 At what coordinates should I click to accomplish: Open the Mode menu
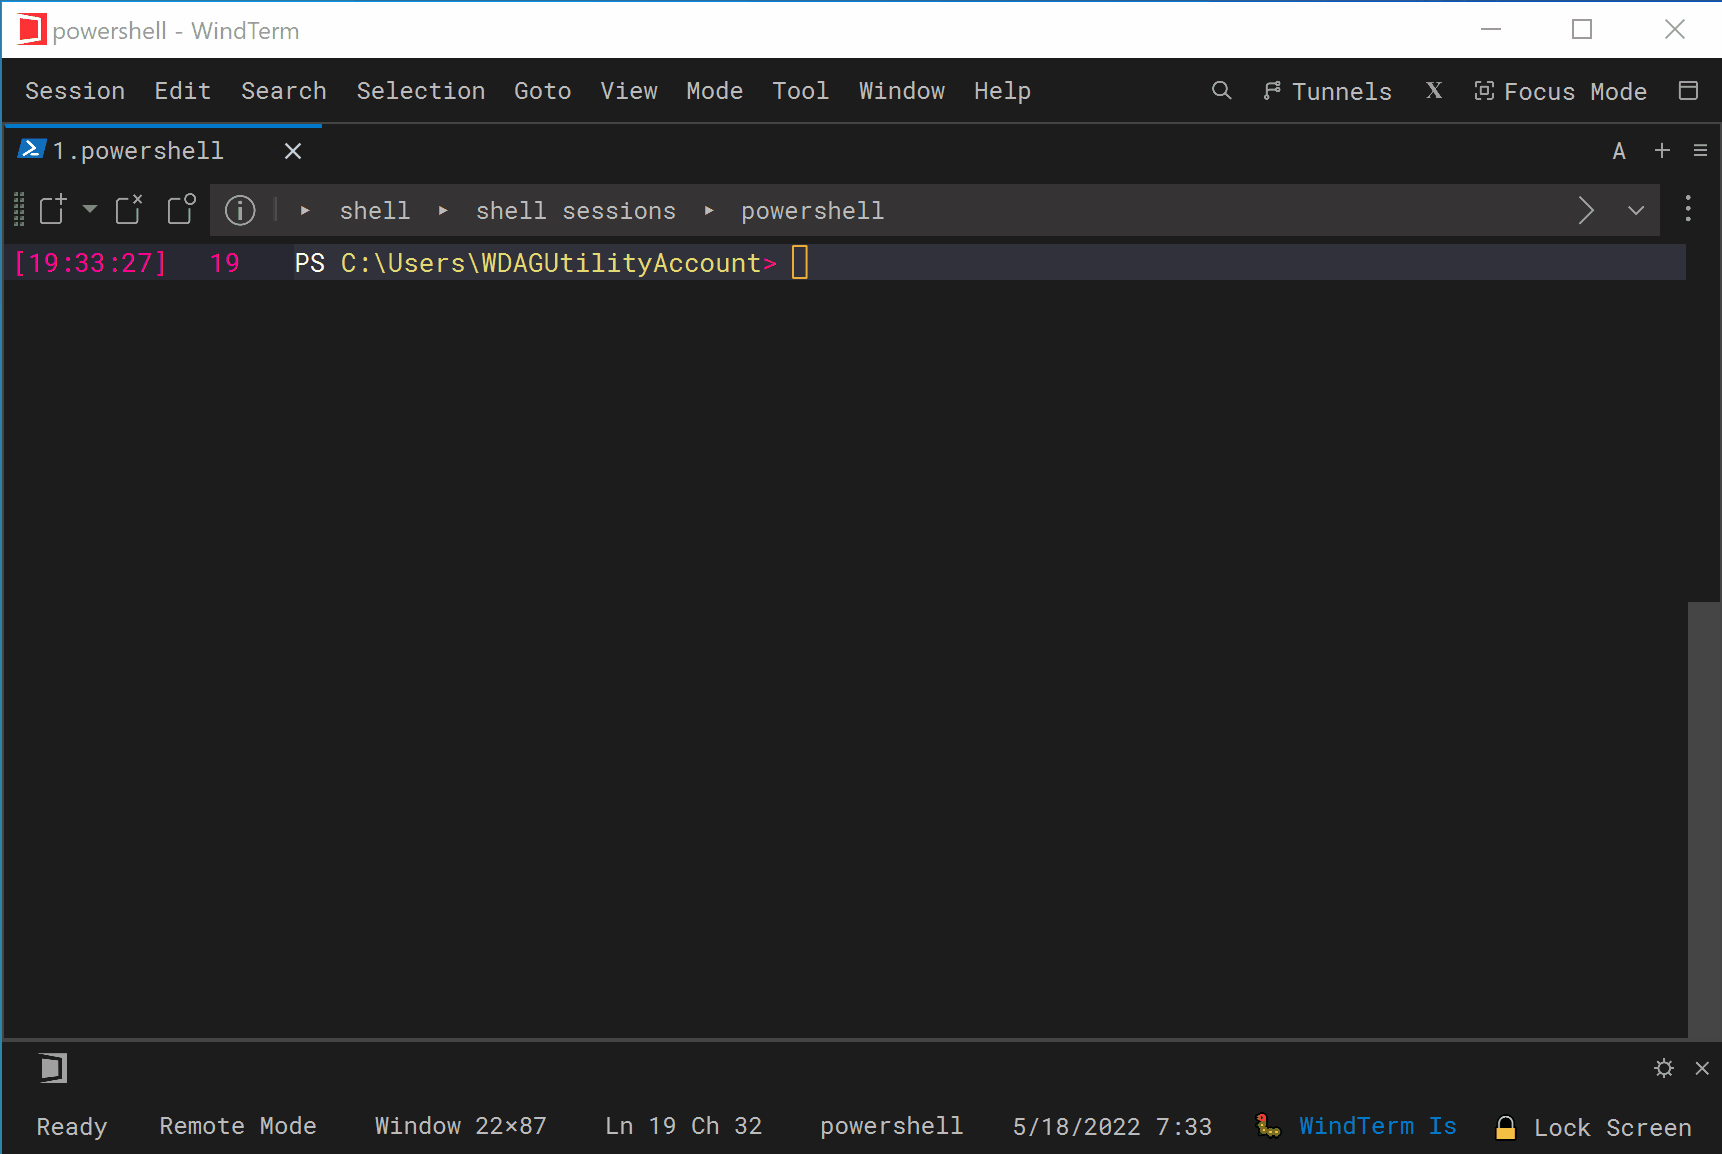pyautogui.click(x=715, y=91)
